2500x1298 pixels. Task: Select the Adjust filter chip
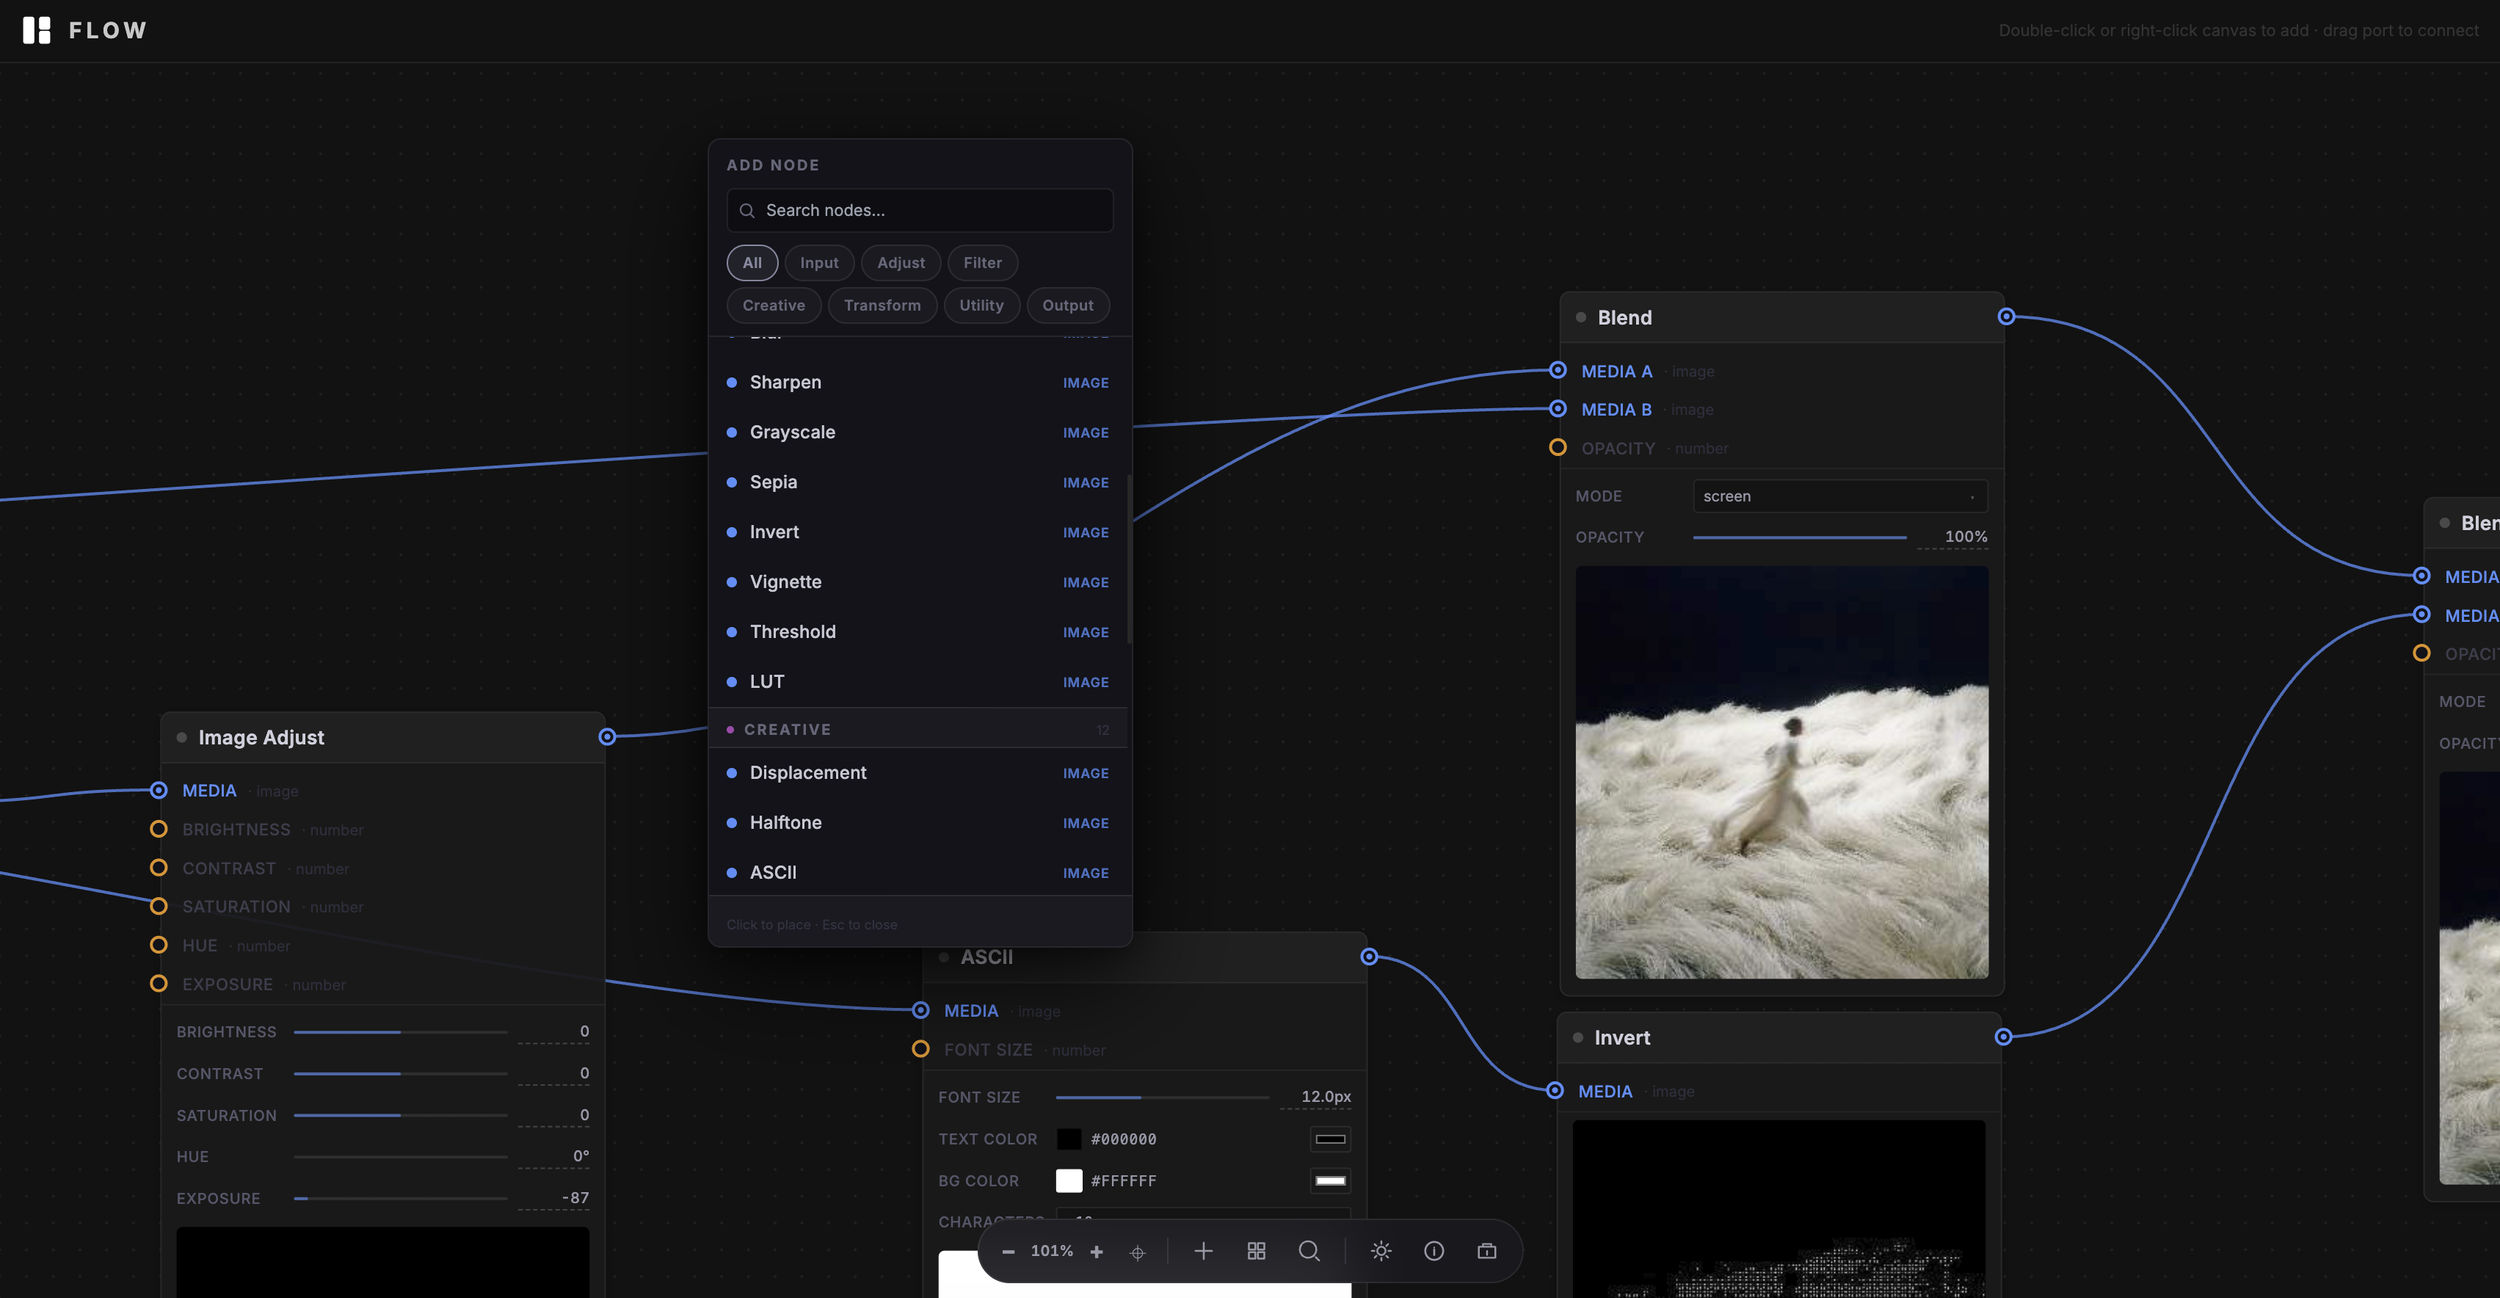click(x=901, y=263)
